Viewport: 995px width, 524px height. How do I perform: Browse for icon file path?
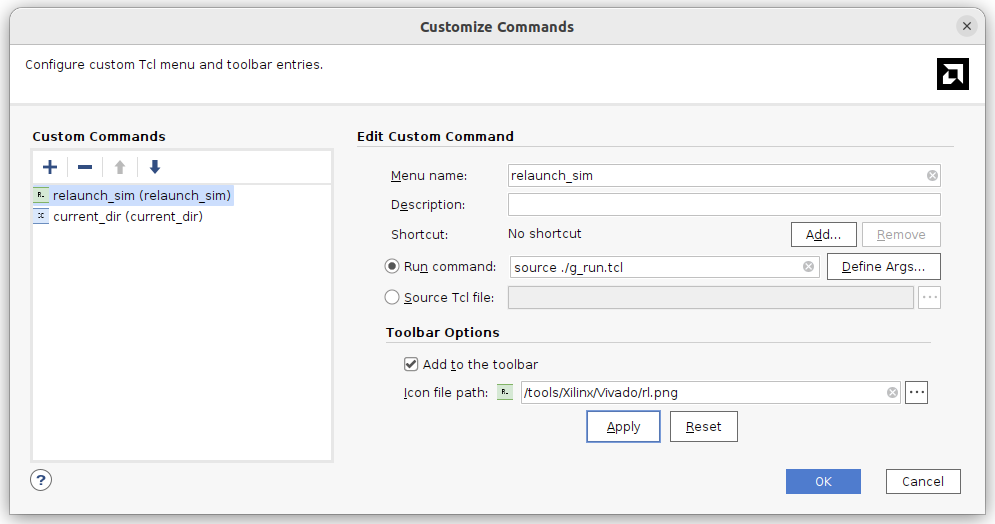point(916,393)
